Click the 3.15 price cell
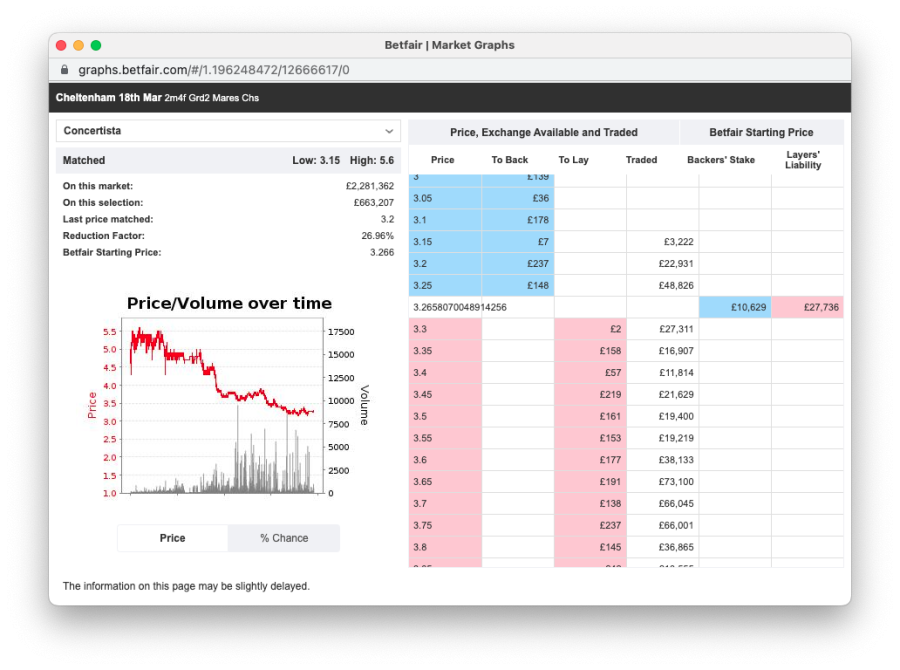 (x=445, y=242)
